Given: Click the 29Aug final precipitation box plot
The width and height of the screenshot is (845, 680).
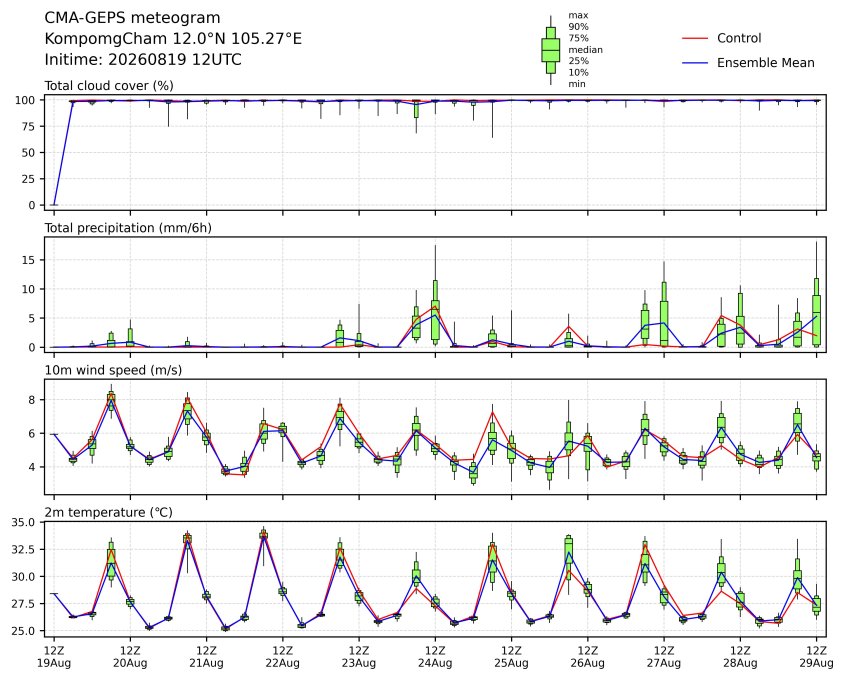Looking at the screenshot, I should pos(816,294).
